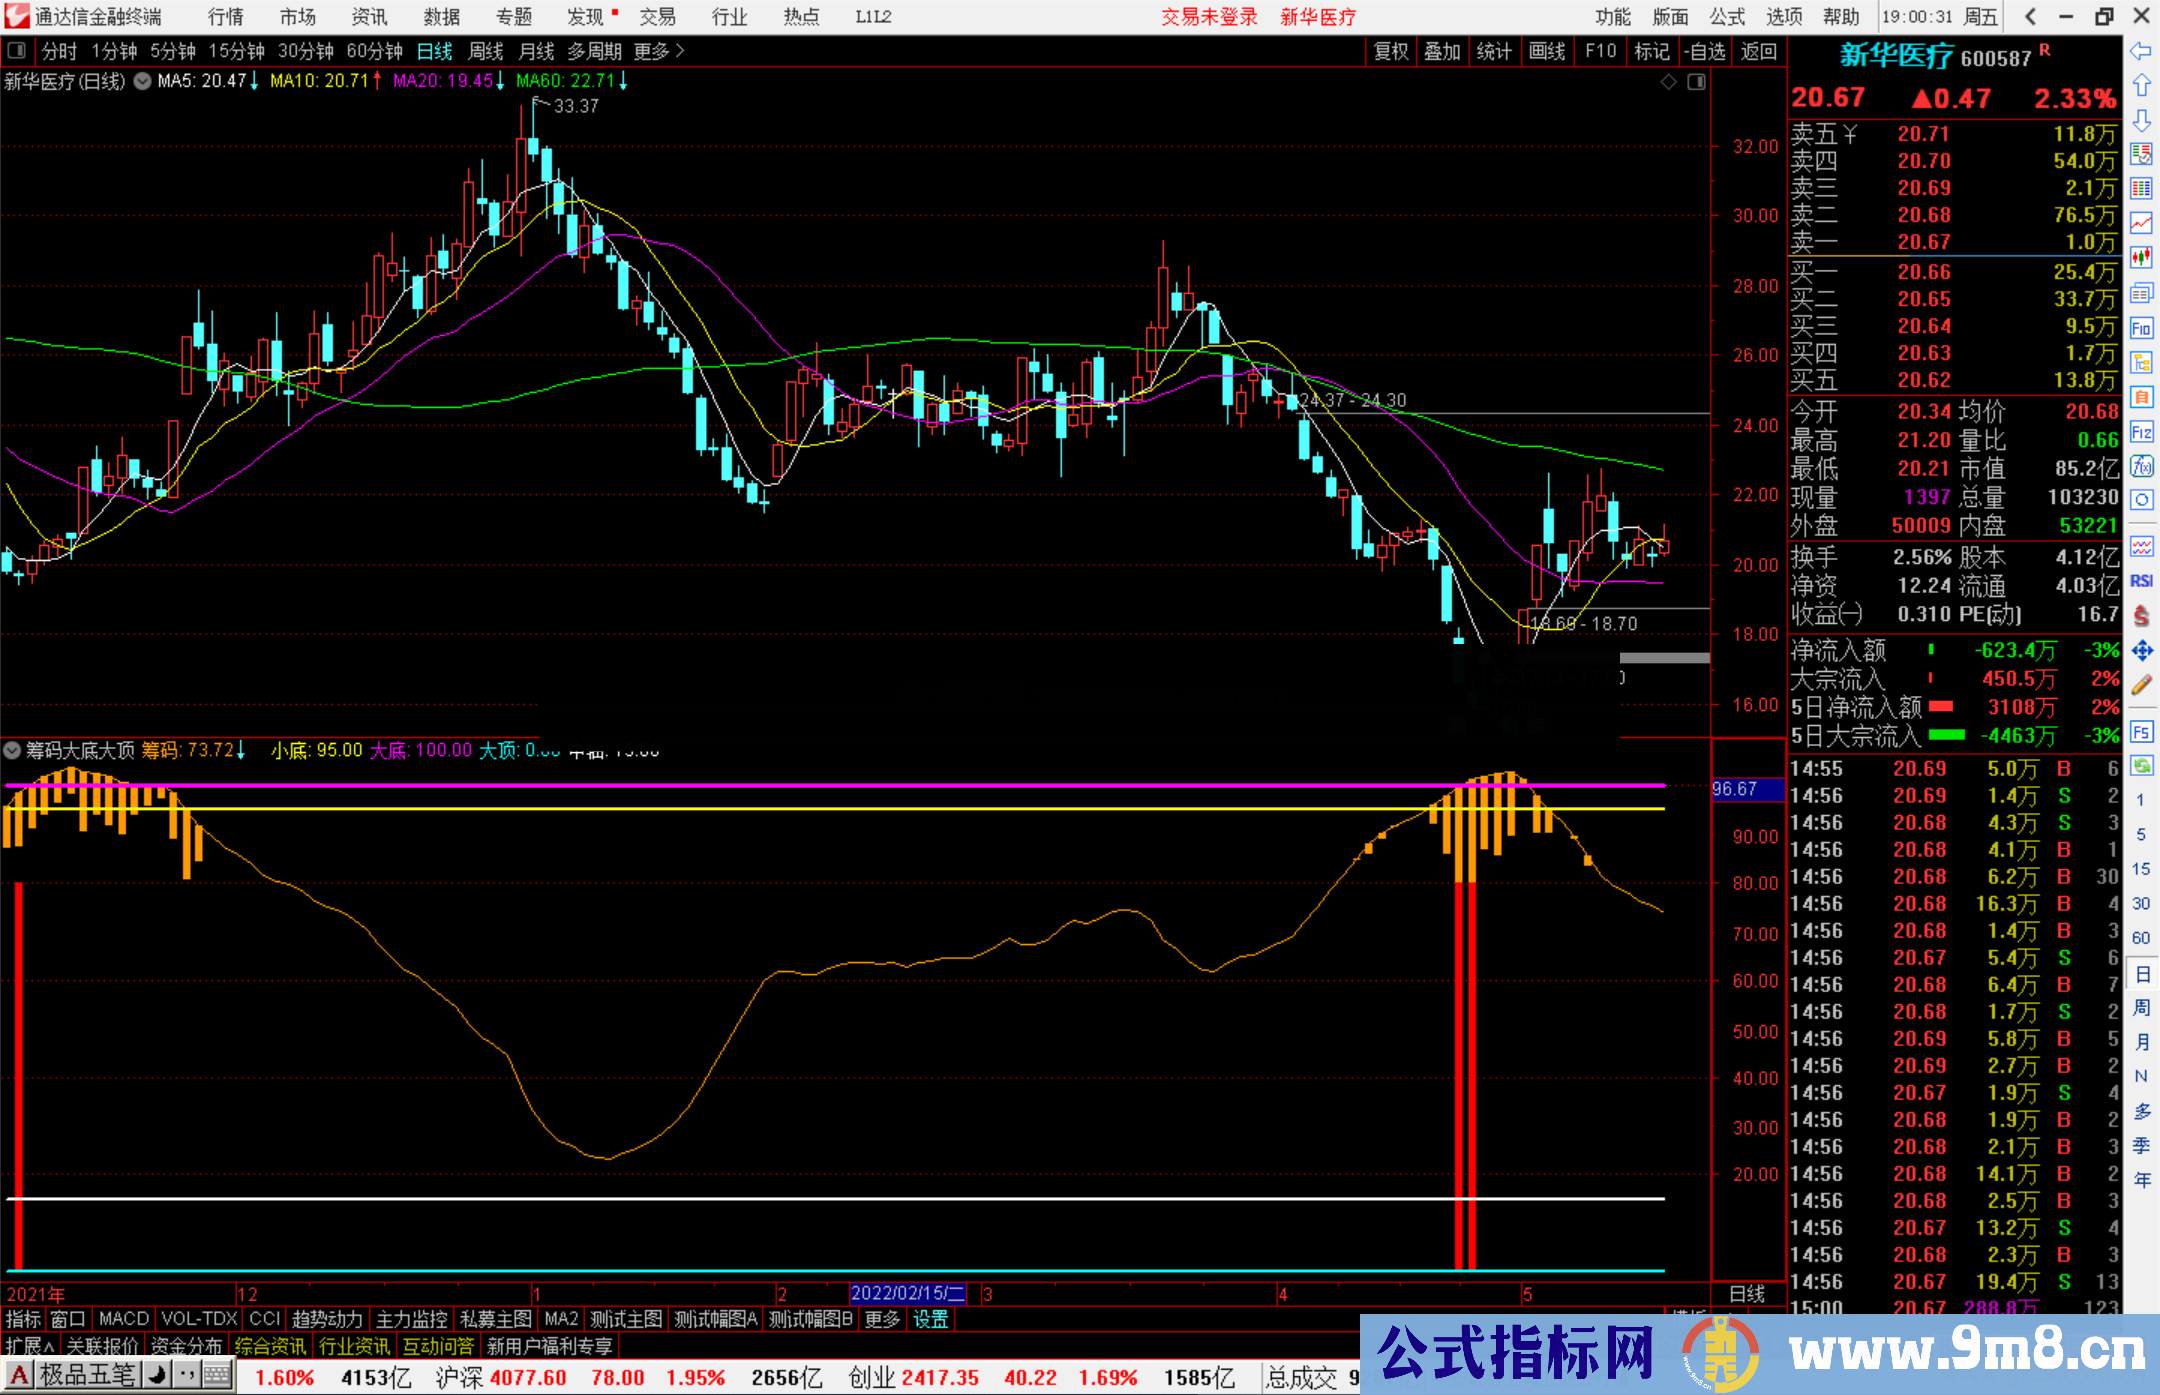Image resolution: width=2160 pixels, height=1395 pixels.
Task: Expand dropdown next to 新华医疗(日线) title
Action: [x=143, y=81]
